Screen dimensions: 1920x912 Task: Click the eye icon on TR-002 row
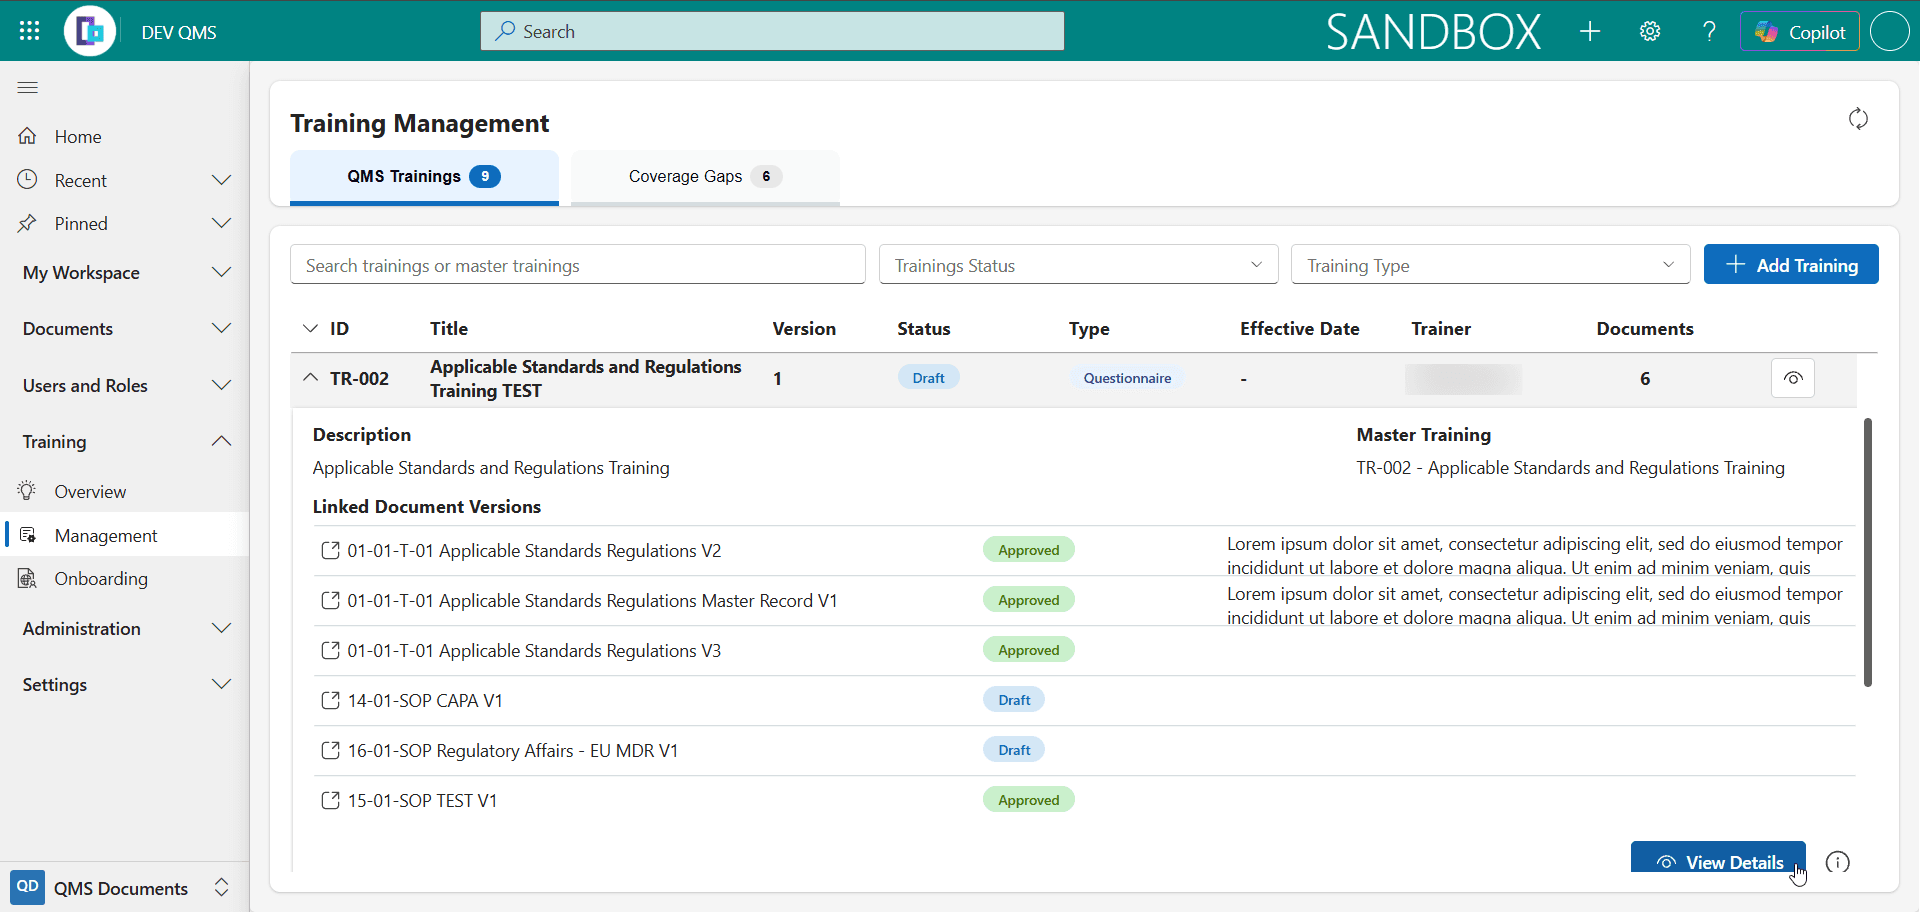click(1793, 378)
